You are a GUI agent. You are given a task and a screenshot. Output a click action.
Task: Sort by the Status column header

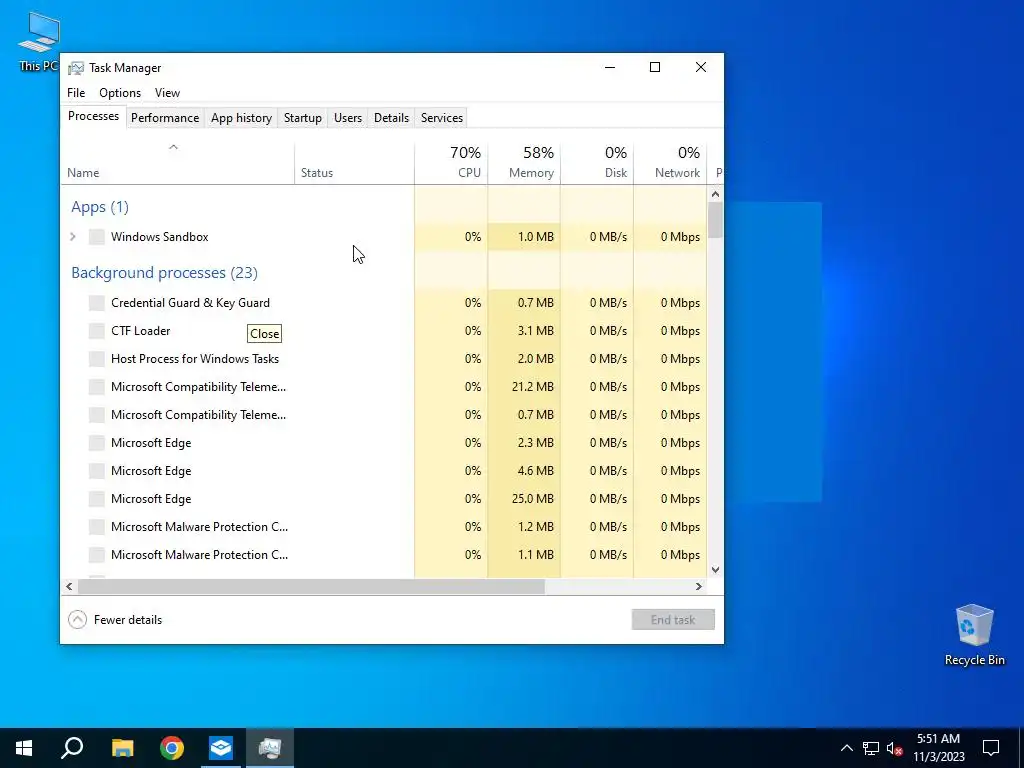click(355, 163)
